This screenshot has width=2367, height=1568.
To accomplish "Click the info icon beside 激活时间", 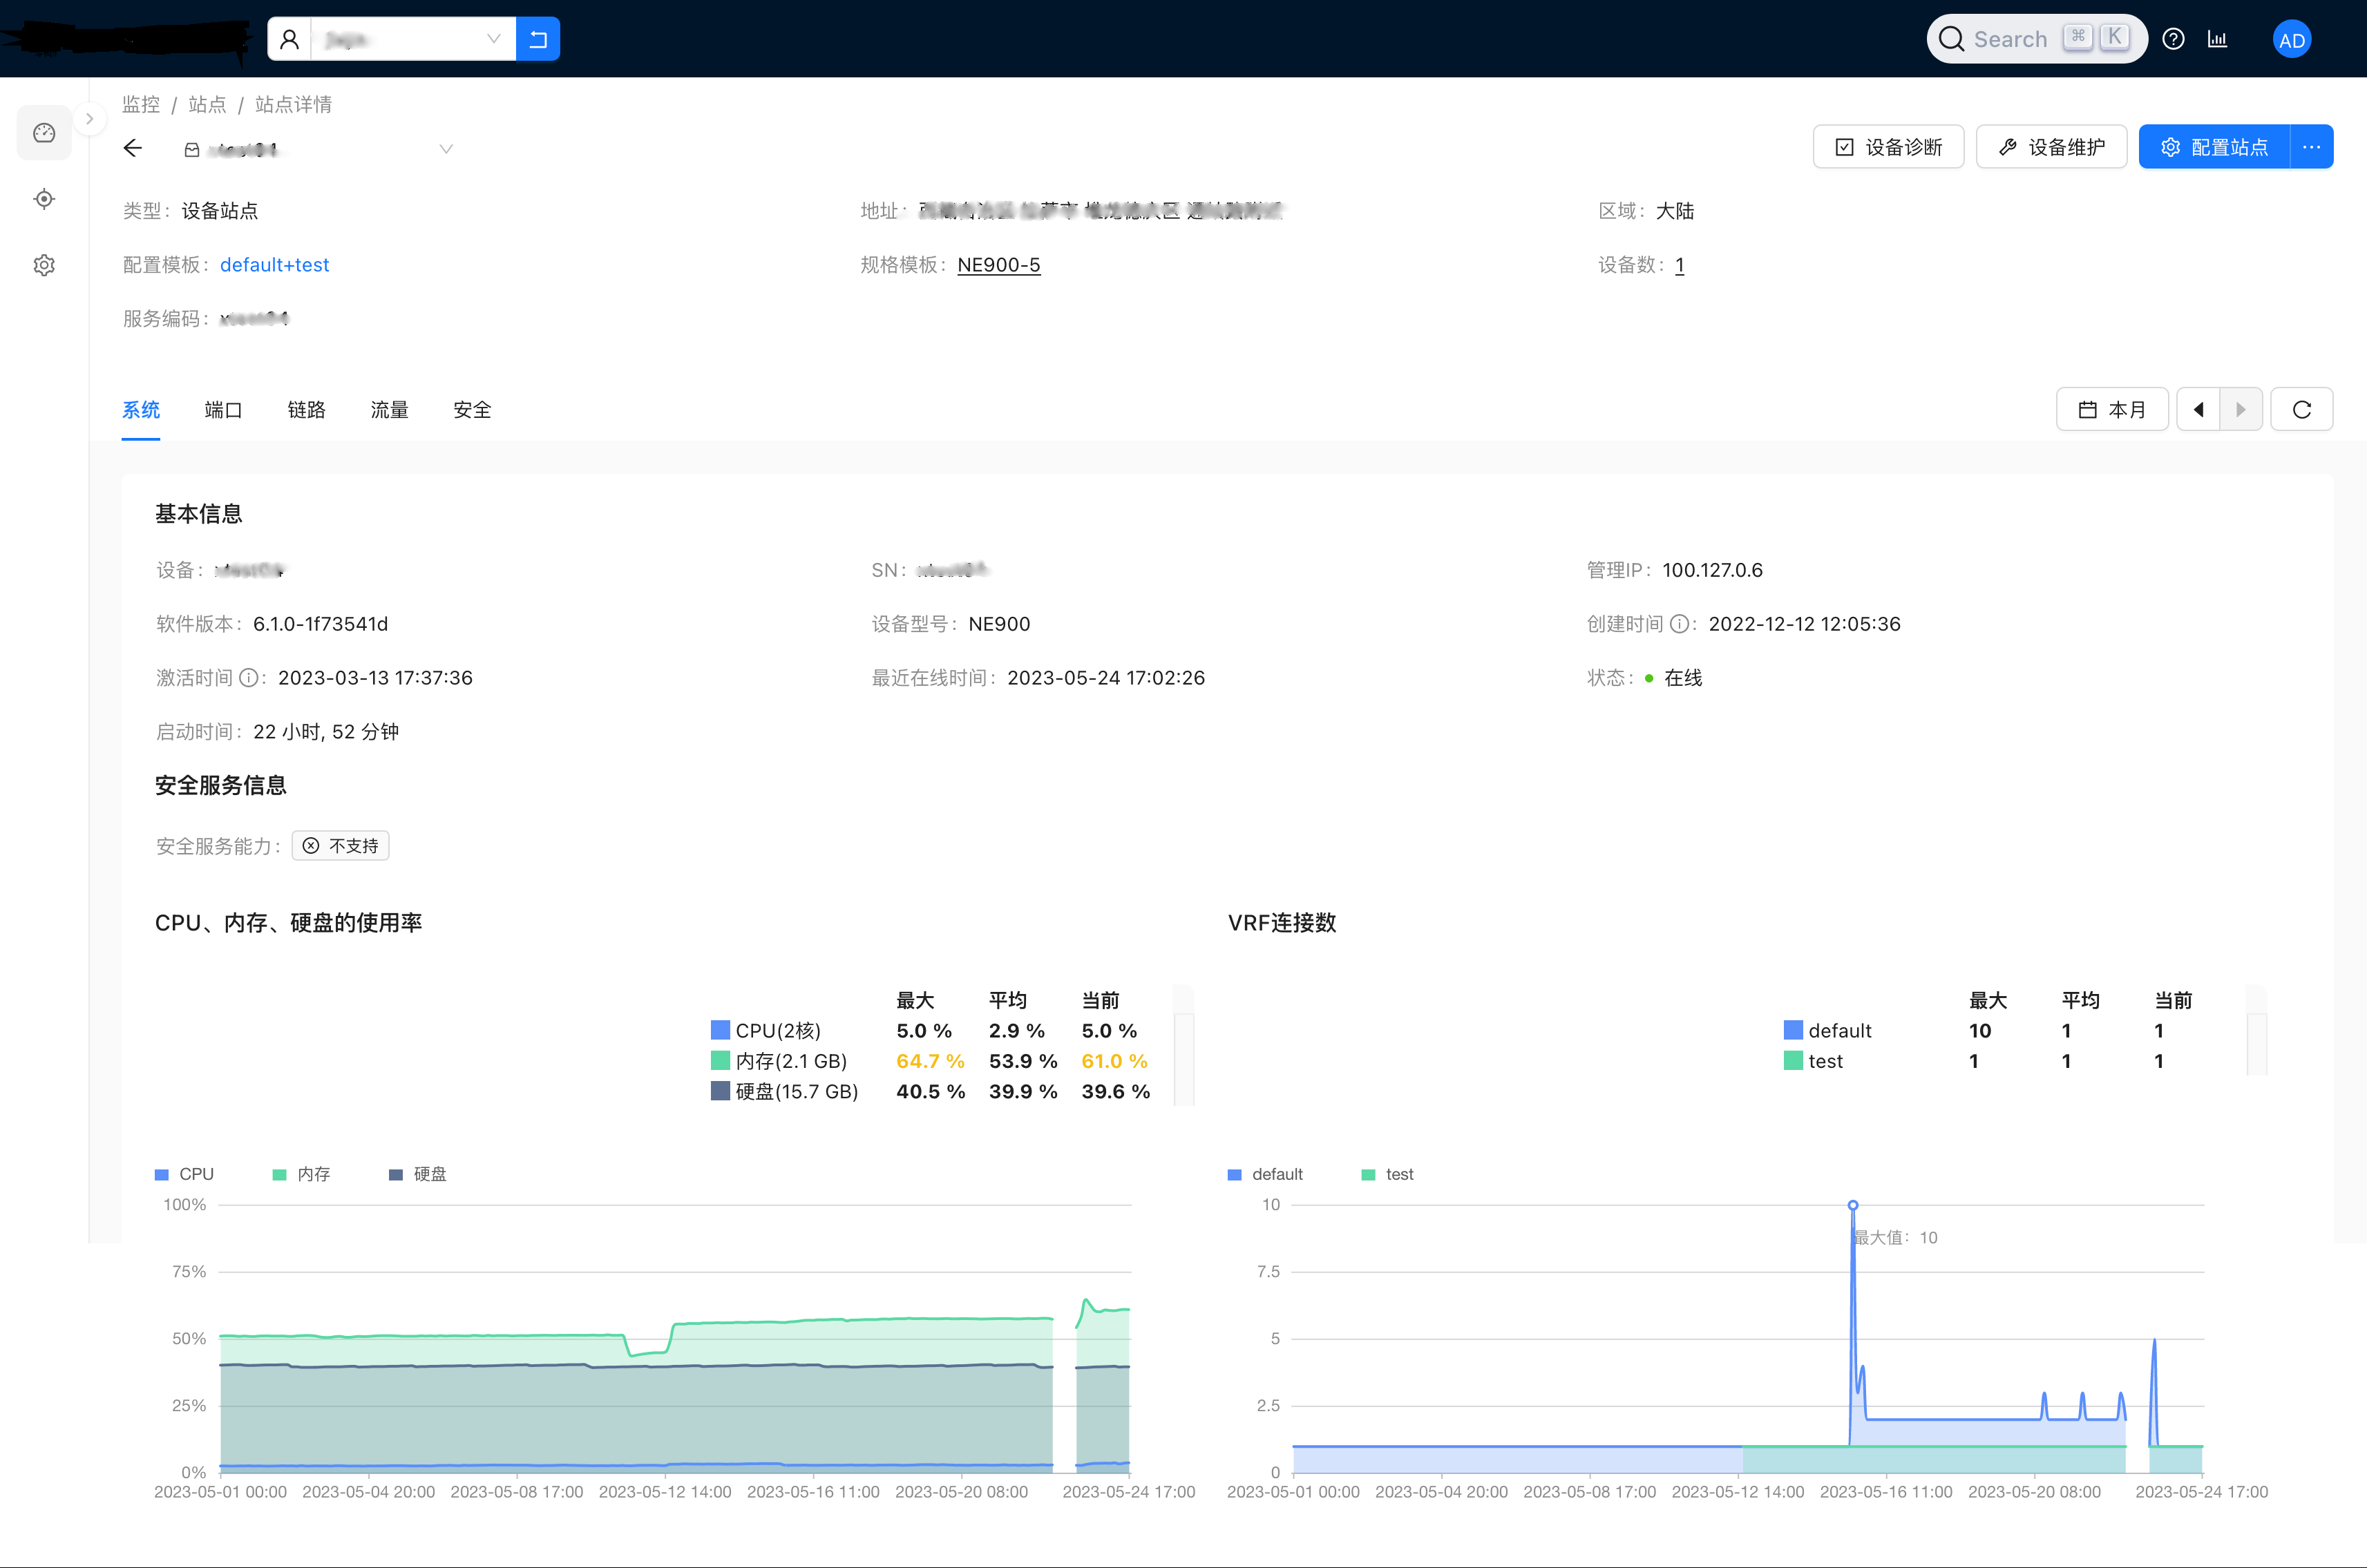I will 249,678.
